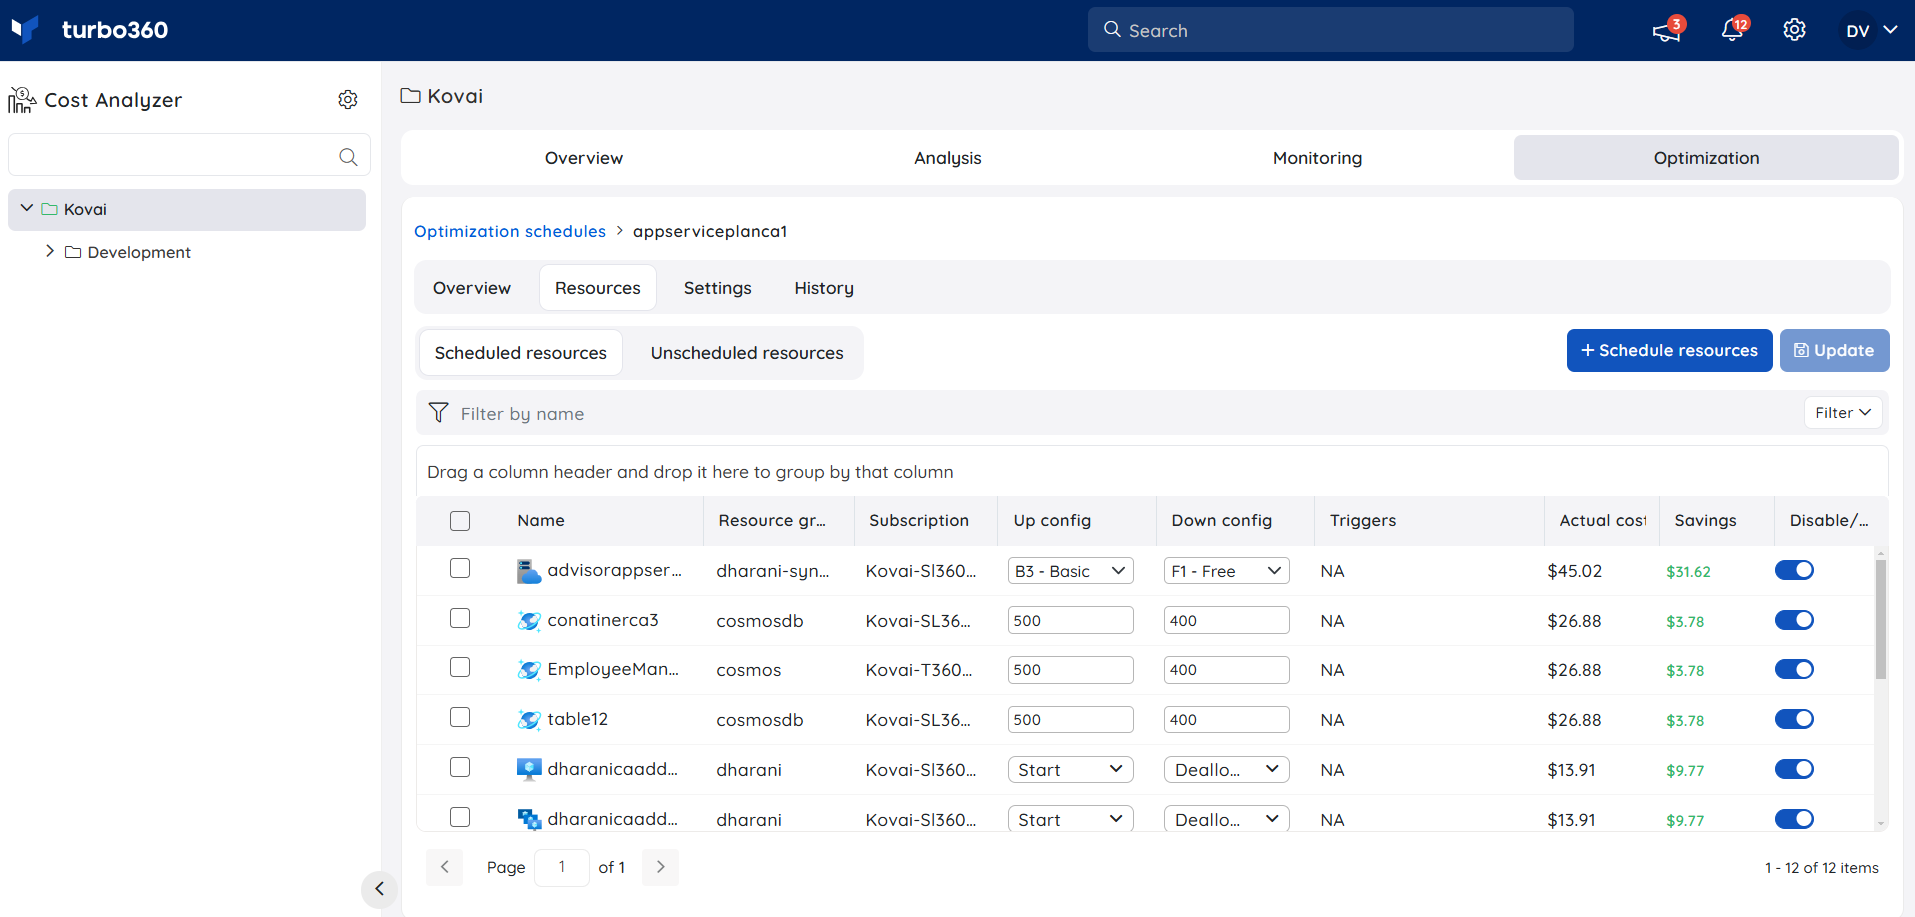The height and width of the screenshot is (917, 1915).
Task: Disable the EmployeeMan schedule toggle
Action: point(1794,669)
